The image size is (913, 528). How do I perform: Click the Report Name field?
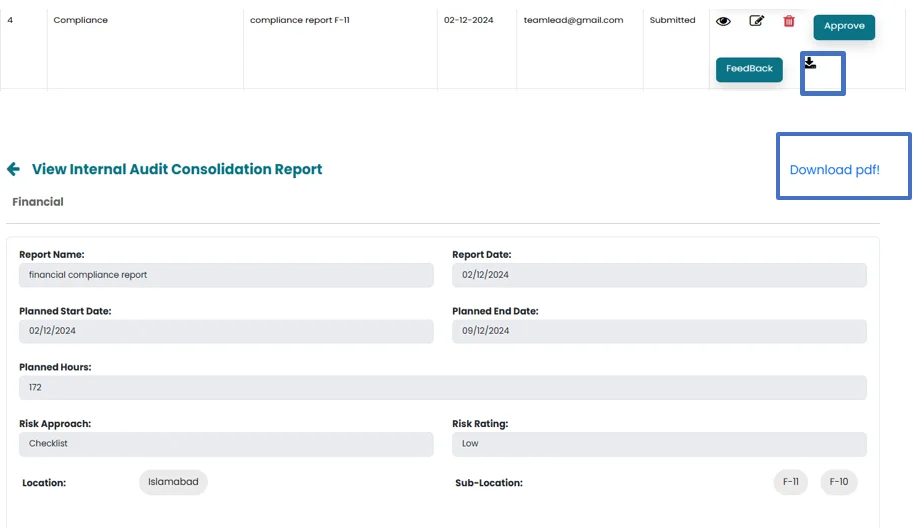pyautogui.click(x=225, y=275)
